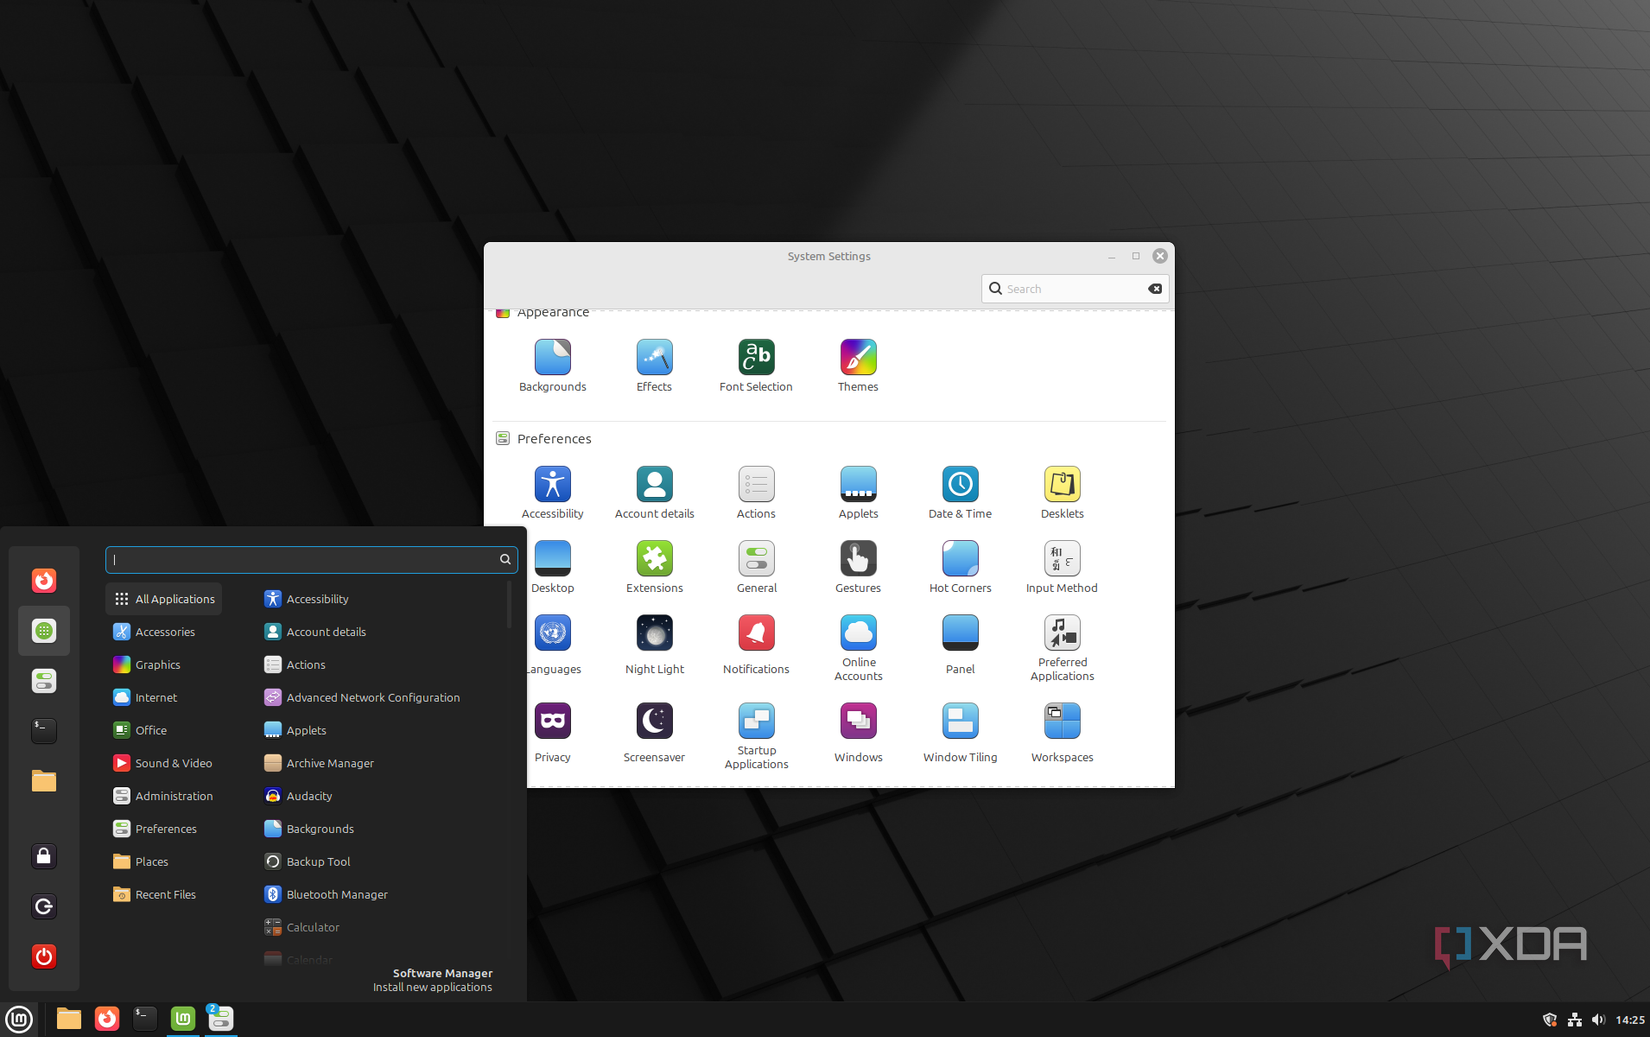Screen dimensions: 1650x1037
Task: Open the Themes settings
Action: (x=858, y=365)
